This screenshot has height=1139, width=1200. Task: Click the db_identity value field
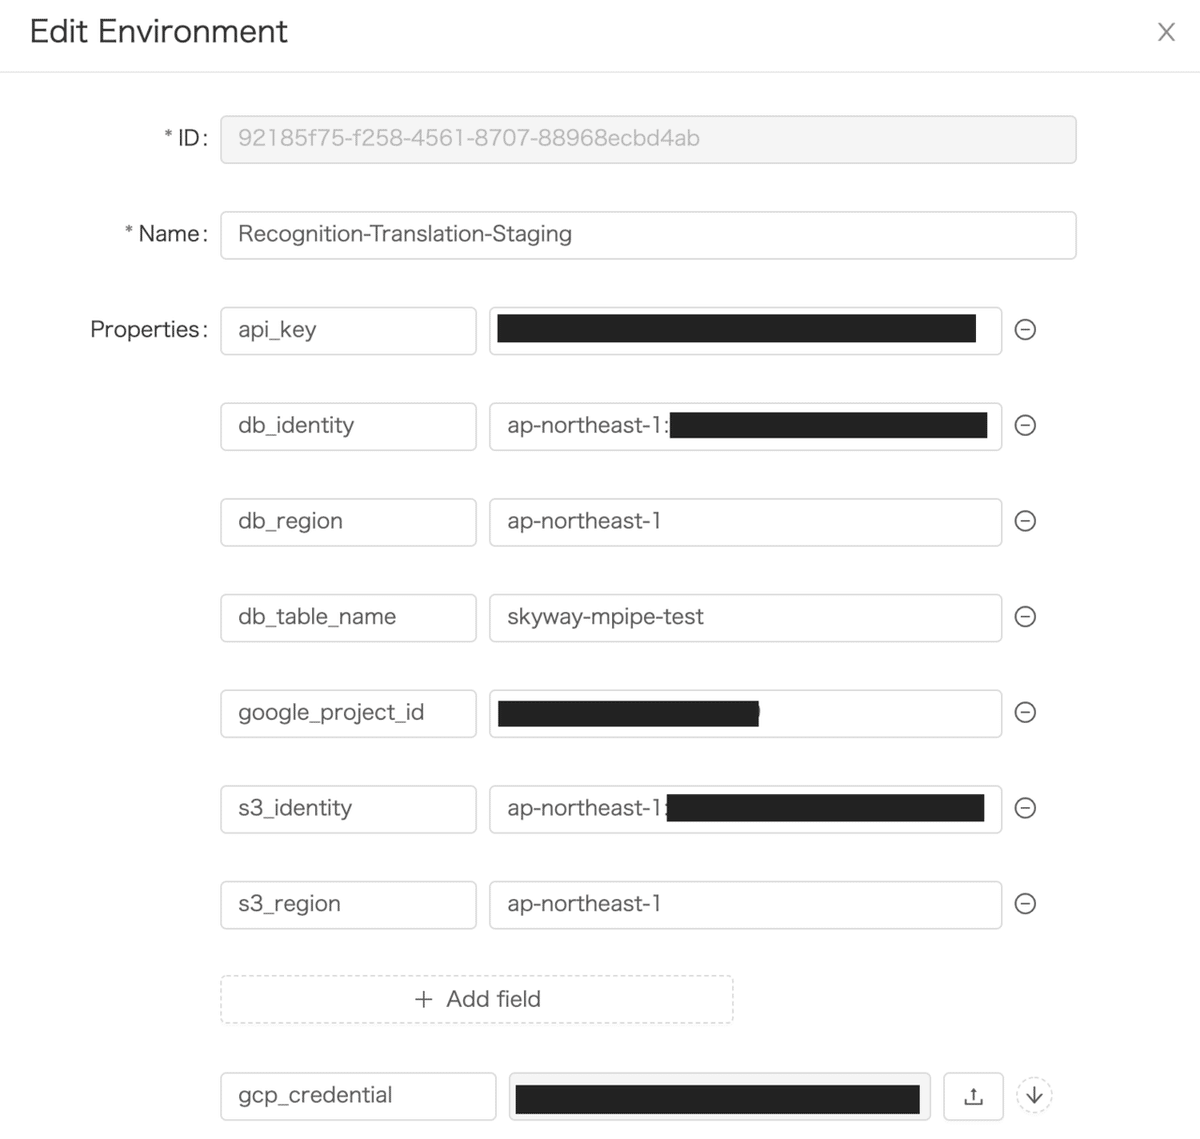pyautogui.click(x=745, y=426)
